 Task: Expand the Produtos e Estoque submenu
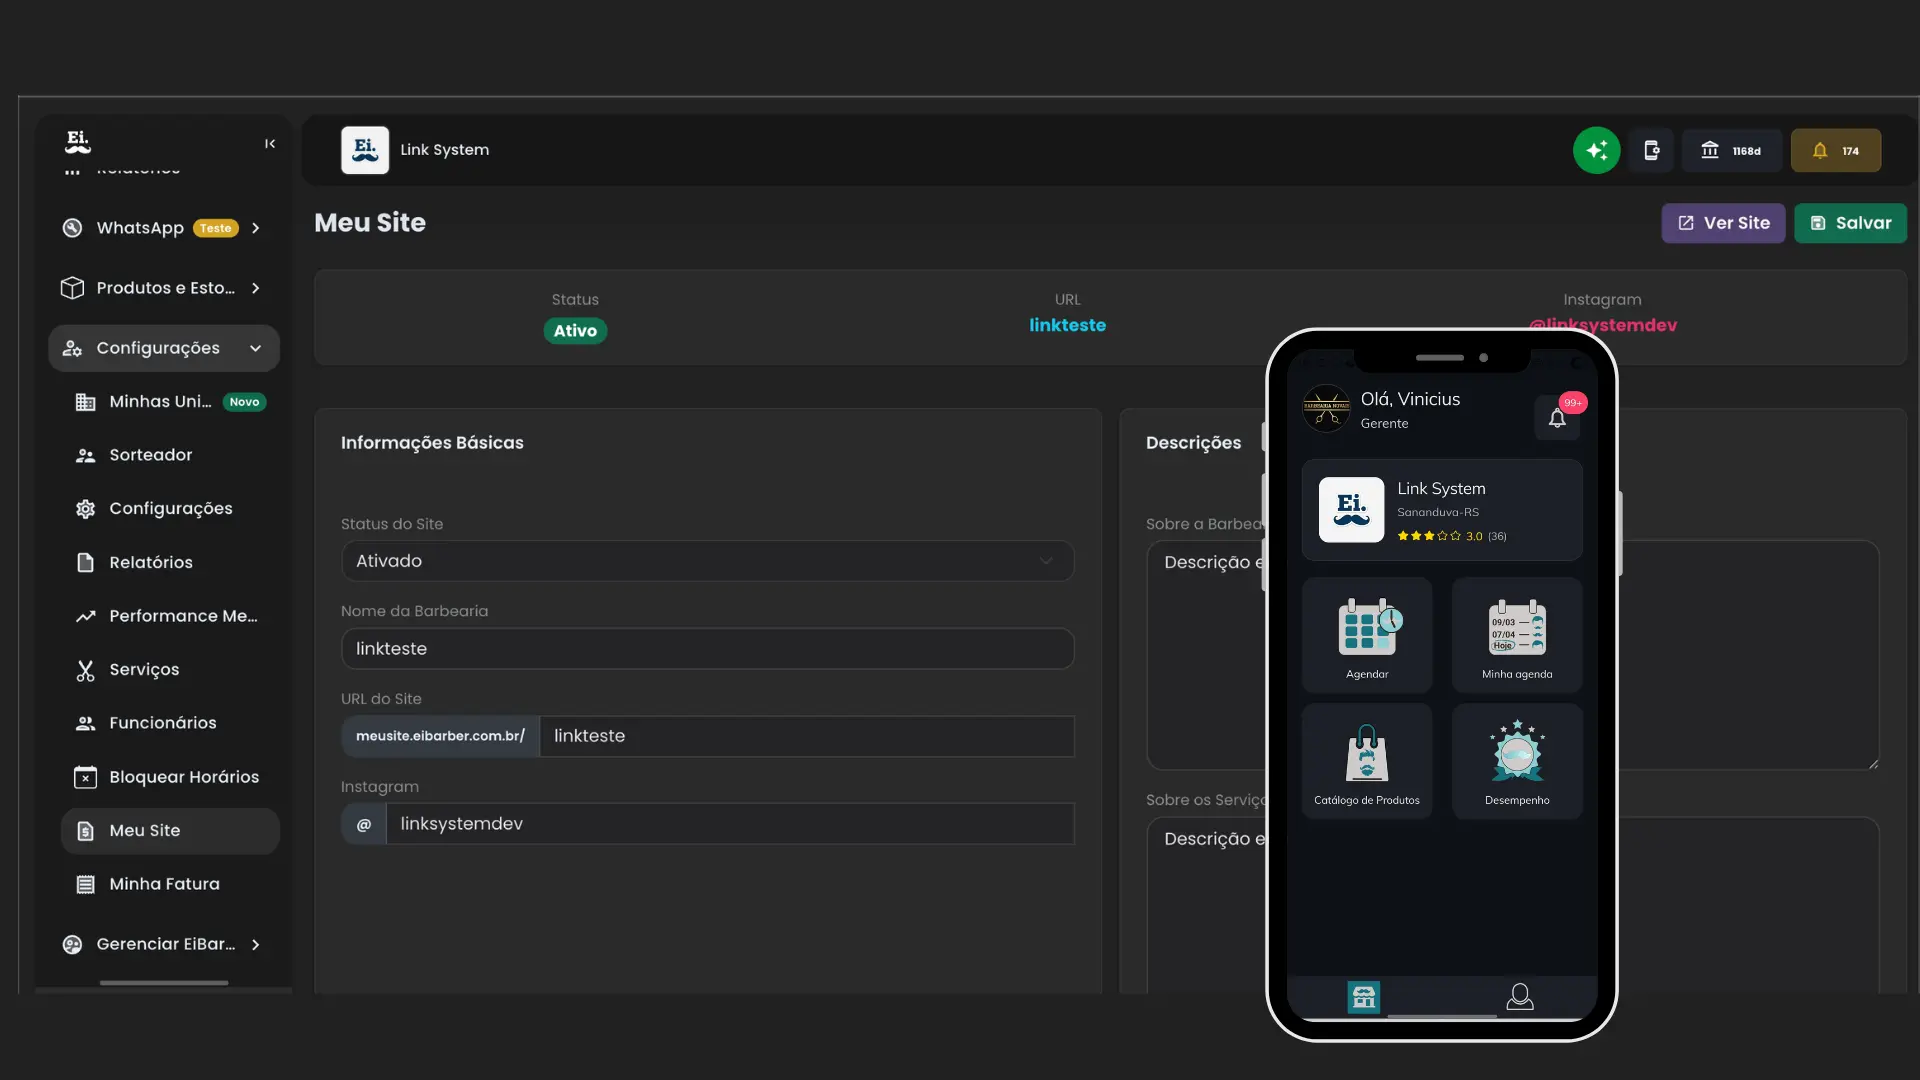257,288
